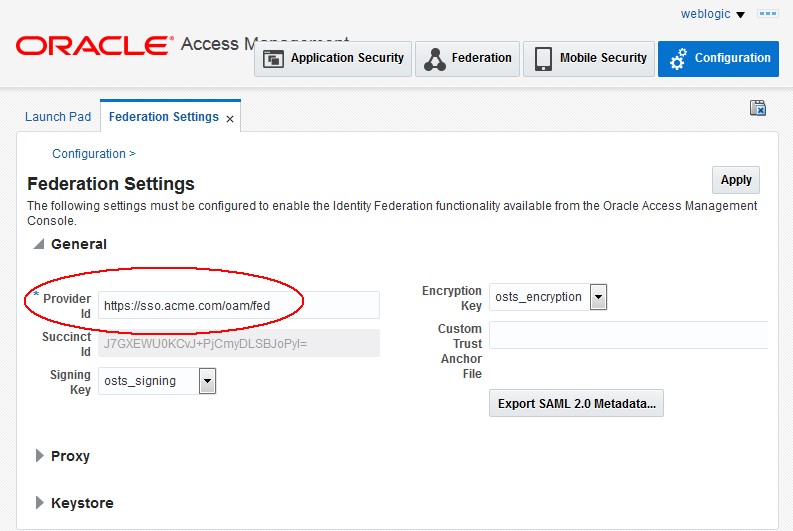
Task: Click the dotted options icon beside weblogic
Action: 768,14
